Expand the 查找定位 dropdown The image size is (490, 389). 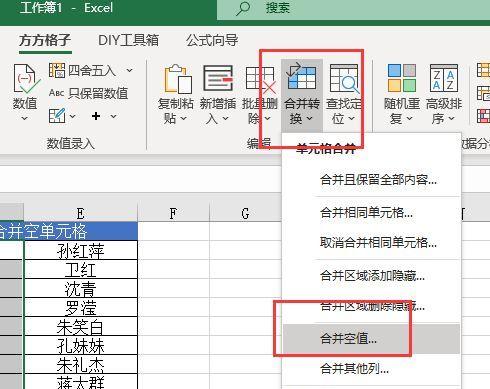click(351, 118)
